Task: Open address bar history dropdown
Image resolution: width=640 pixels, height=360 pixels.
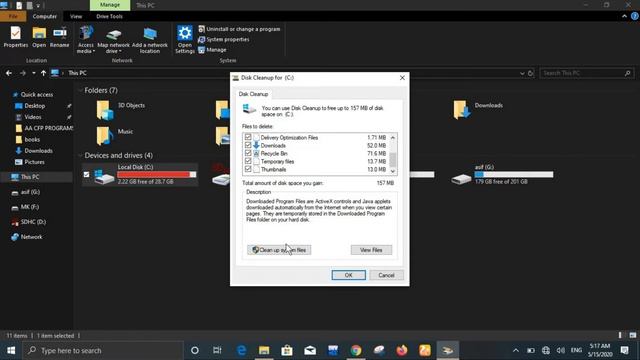Action: pyautogui.click(x=522, y=73)
